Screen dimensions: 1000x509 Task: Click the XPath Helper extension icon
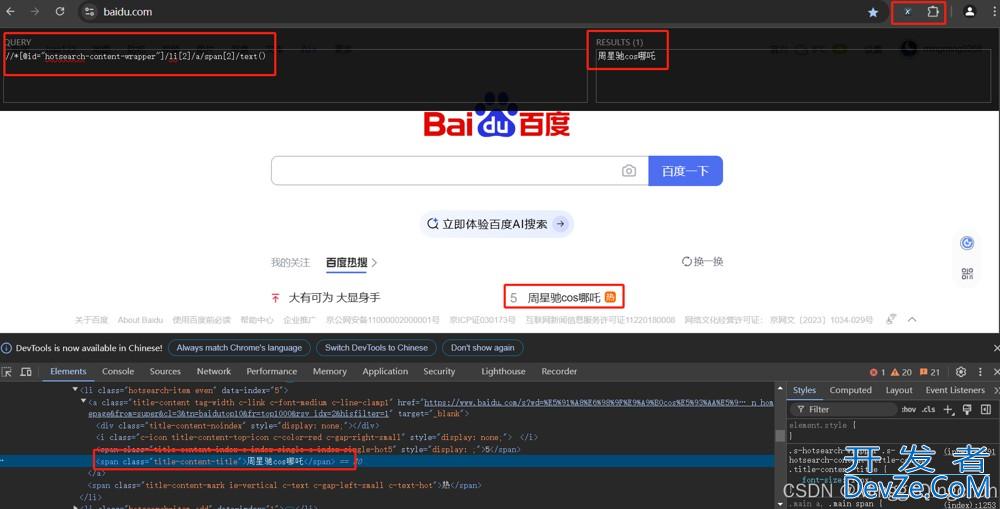point(908,11)
